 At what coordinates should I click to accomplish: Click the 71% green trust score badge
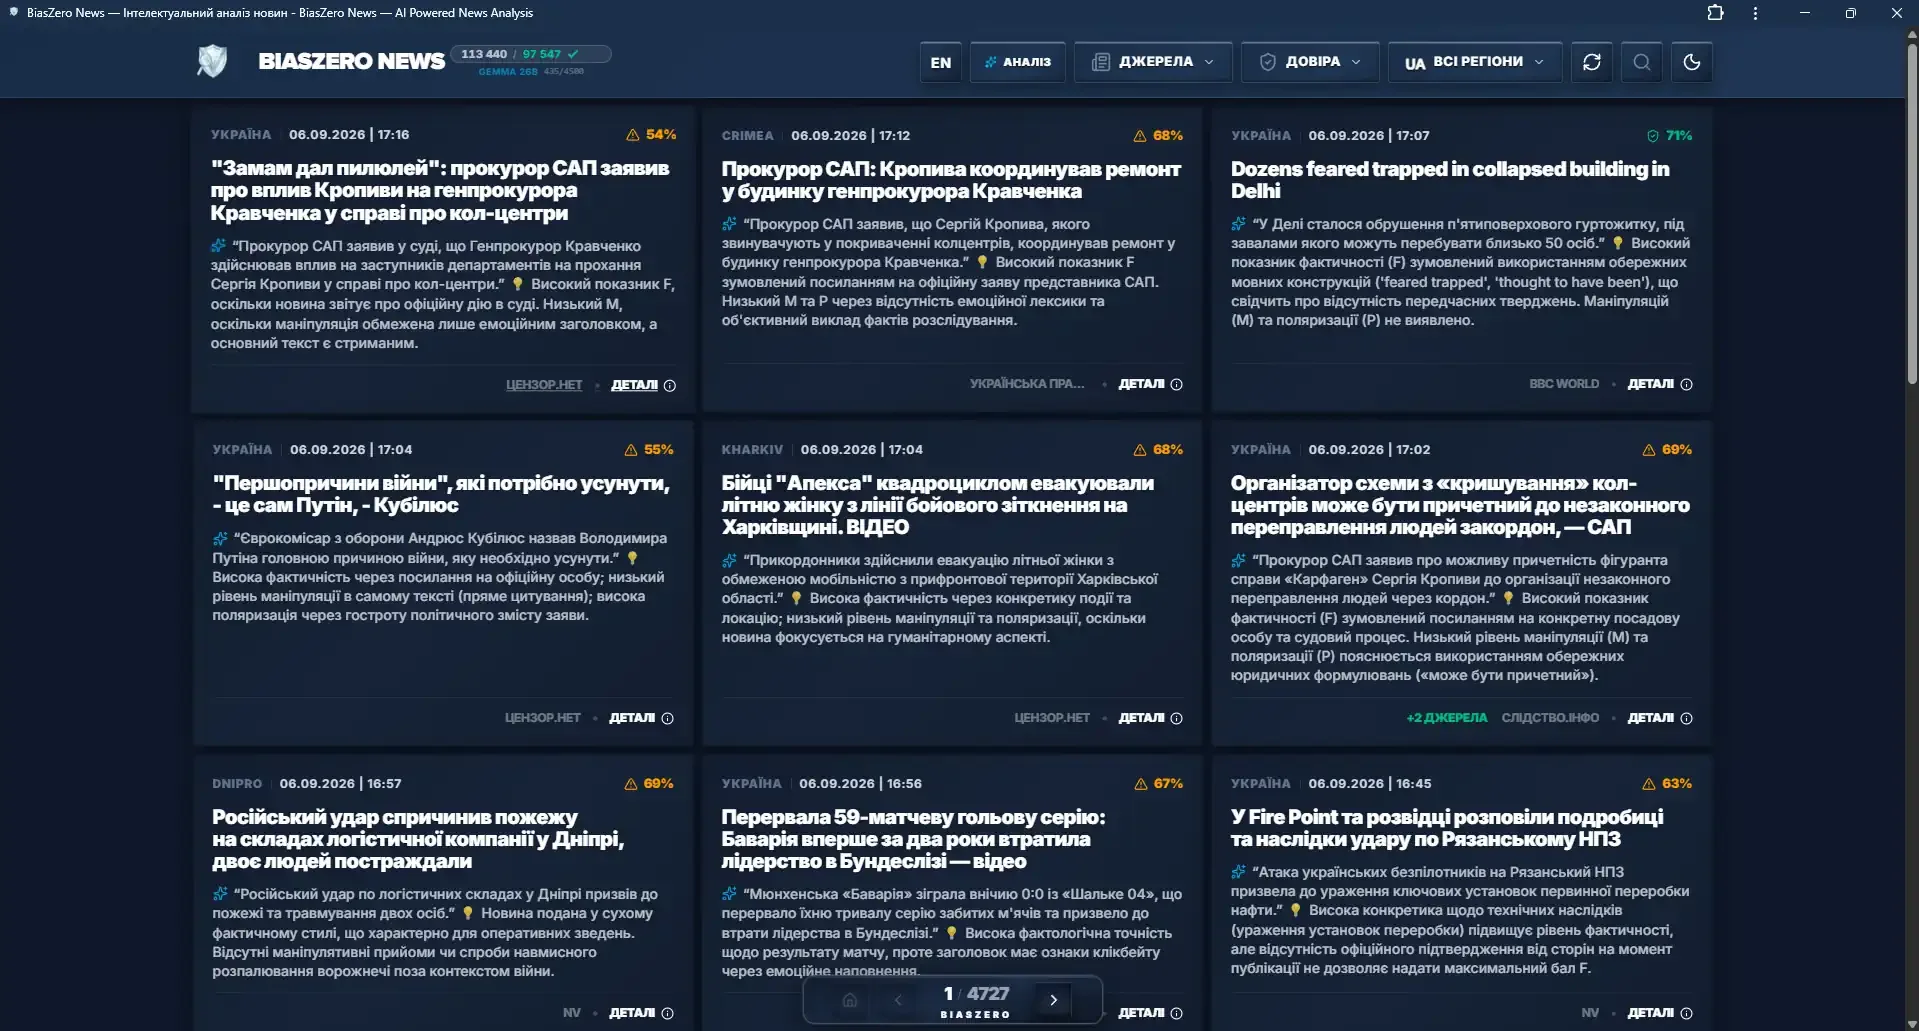pos(1669,136)
